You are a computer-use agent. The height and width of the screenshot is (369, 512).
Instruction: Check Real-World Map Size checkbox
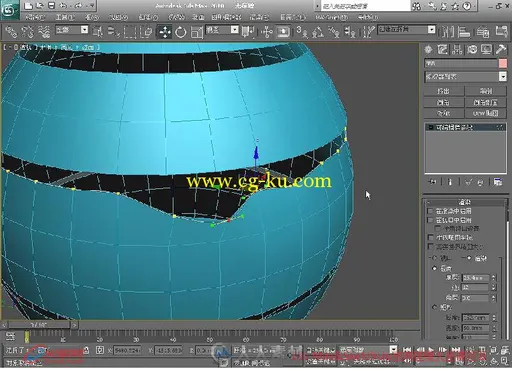pos(430,246)
